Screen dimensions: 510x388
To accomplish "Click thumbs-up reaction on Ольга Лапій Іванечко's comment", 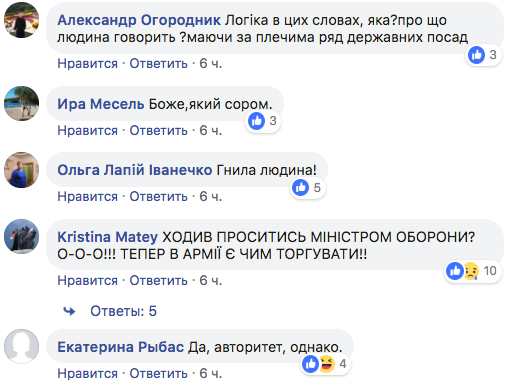I will click(x=300, y=187).
